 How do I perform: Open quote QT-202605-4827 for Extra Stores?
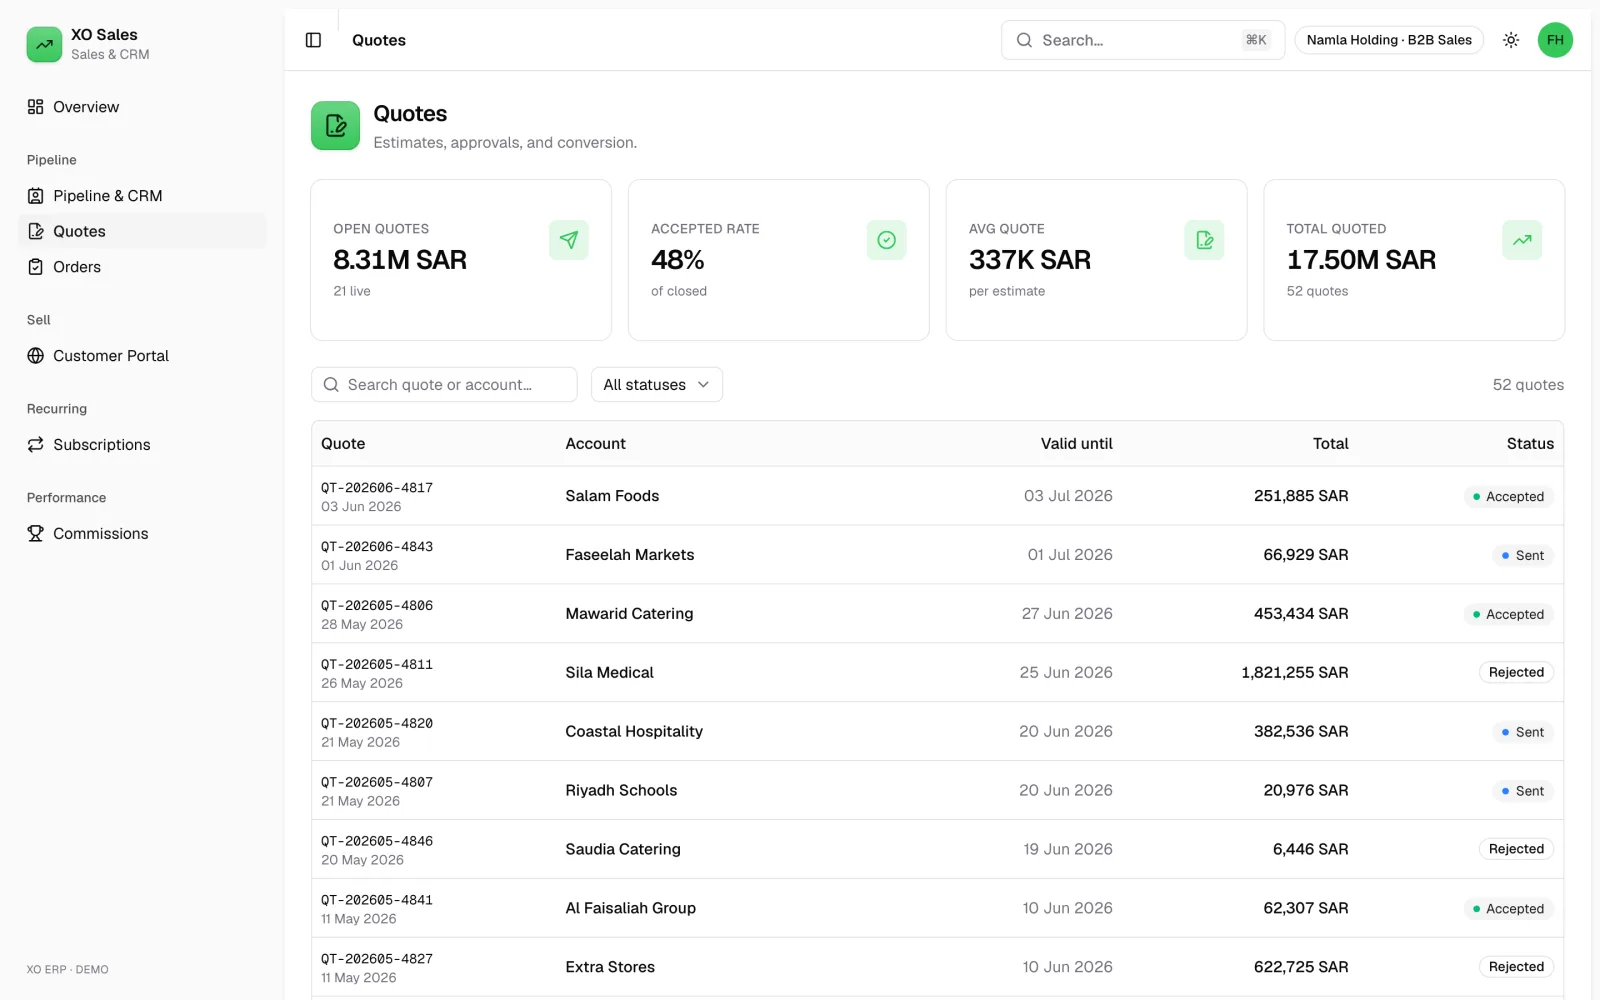(377, 959)
